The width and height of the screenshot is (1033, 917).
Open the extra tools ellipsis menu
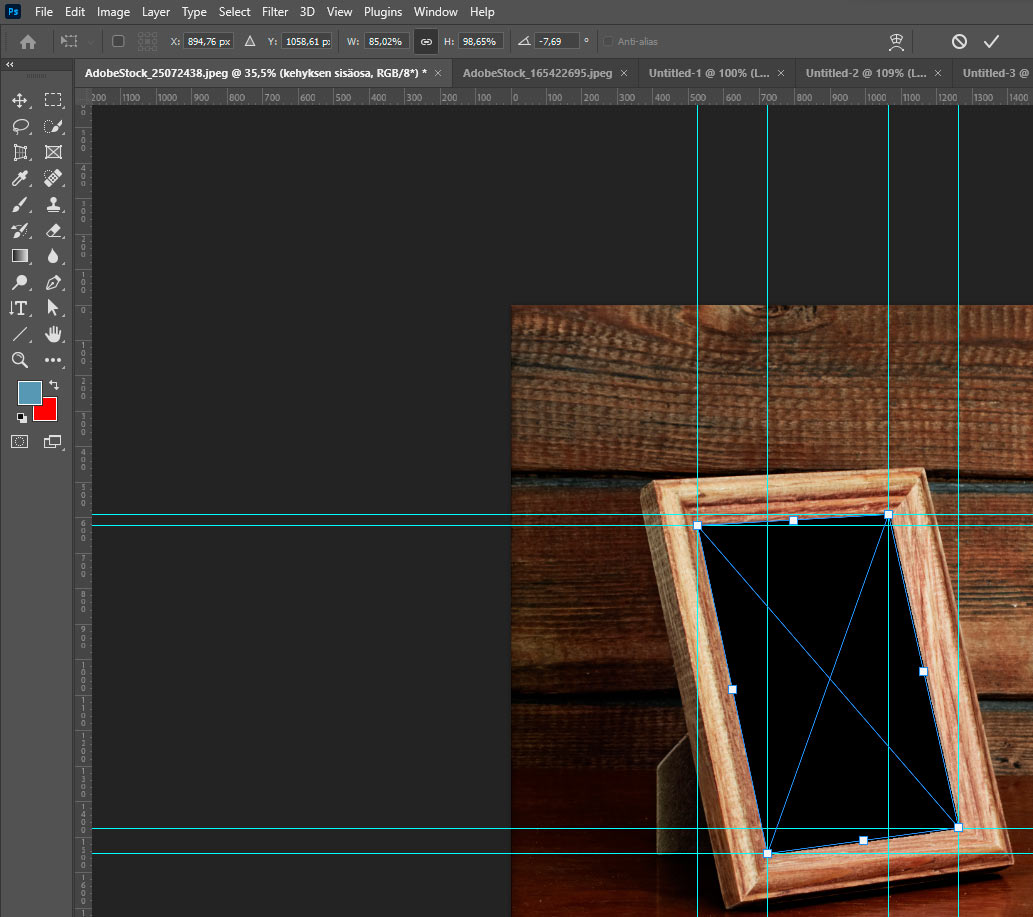(x=53, y=360)
